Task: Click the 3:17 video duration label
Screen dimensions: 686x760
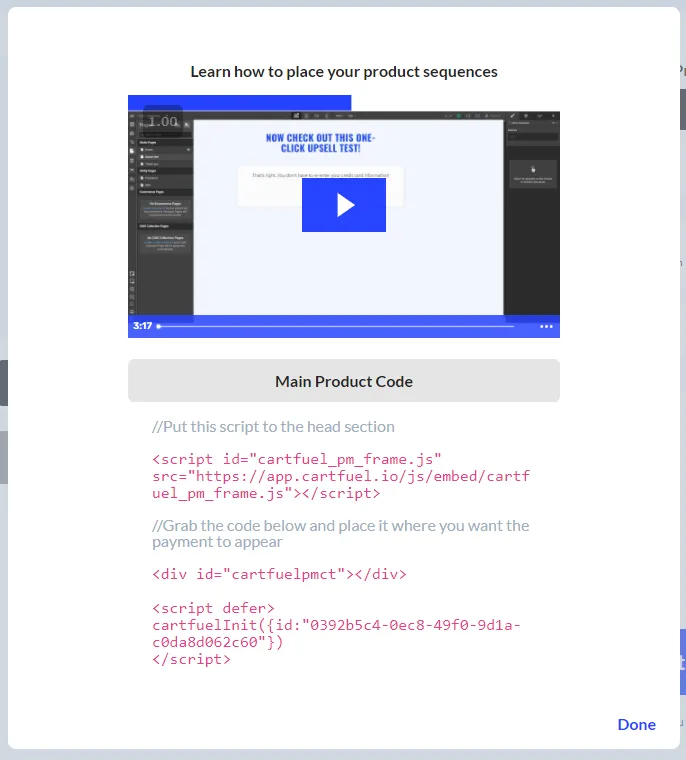Action: click(143, 326)
